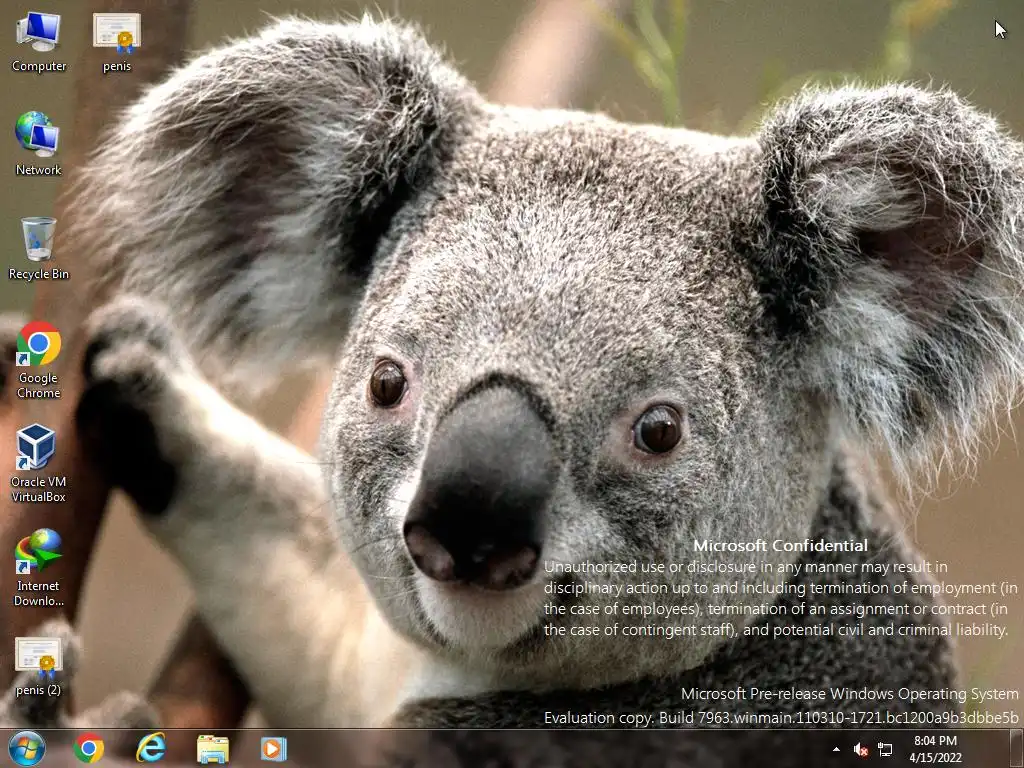Open the muted volume tray icon
The height and width of the screenshot is (768, 1024).
pyautogui.click(x=861, y=749)
